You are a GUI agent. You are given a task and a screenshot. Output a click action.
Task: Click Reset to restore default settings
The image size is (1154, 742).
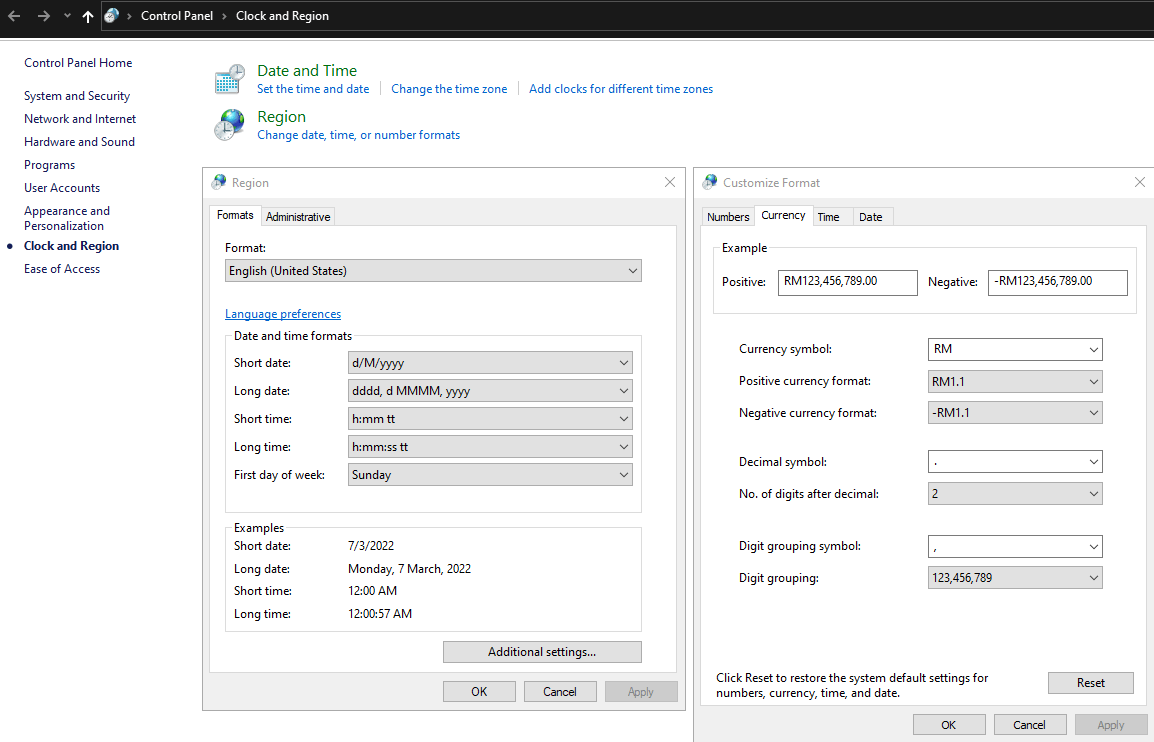point(1090,682)
